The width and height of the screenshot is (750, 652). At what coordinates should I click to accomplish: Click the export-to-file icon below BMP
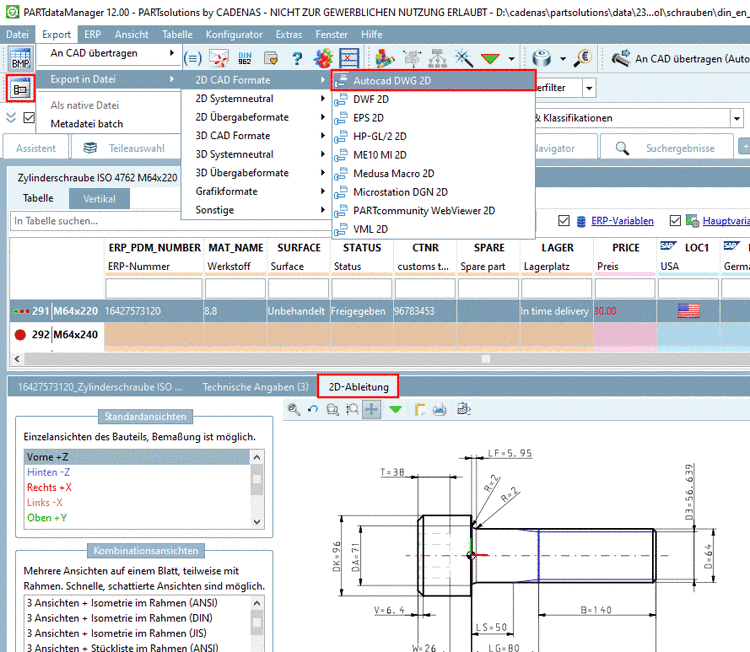(20, 88)
